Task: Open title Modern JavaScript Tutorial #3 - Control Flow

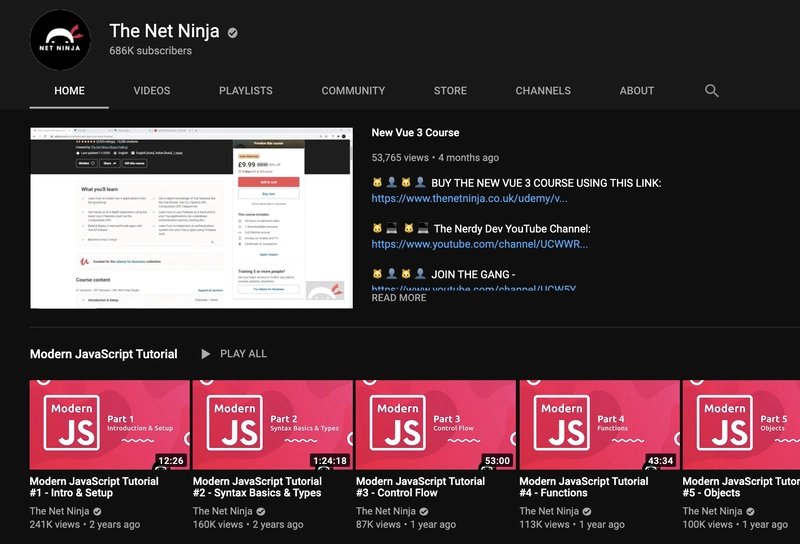Action: coord(420,487)
